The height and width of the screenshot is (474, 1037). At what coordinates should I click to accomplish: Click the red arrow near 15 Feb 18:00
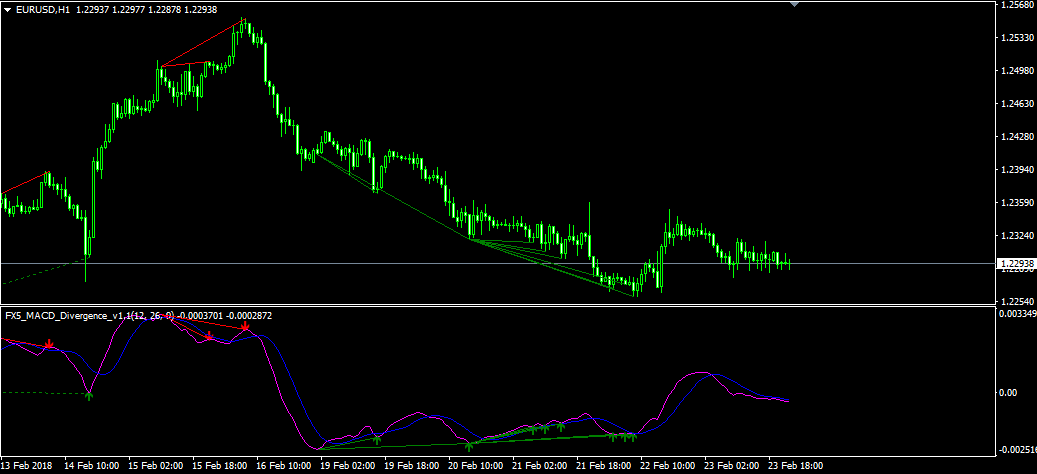pos(207,337)
